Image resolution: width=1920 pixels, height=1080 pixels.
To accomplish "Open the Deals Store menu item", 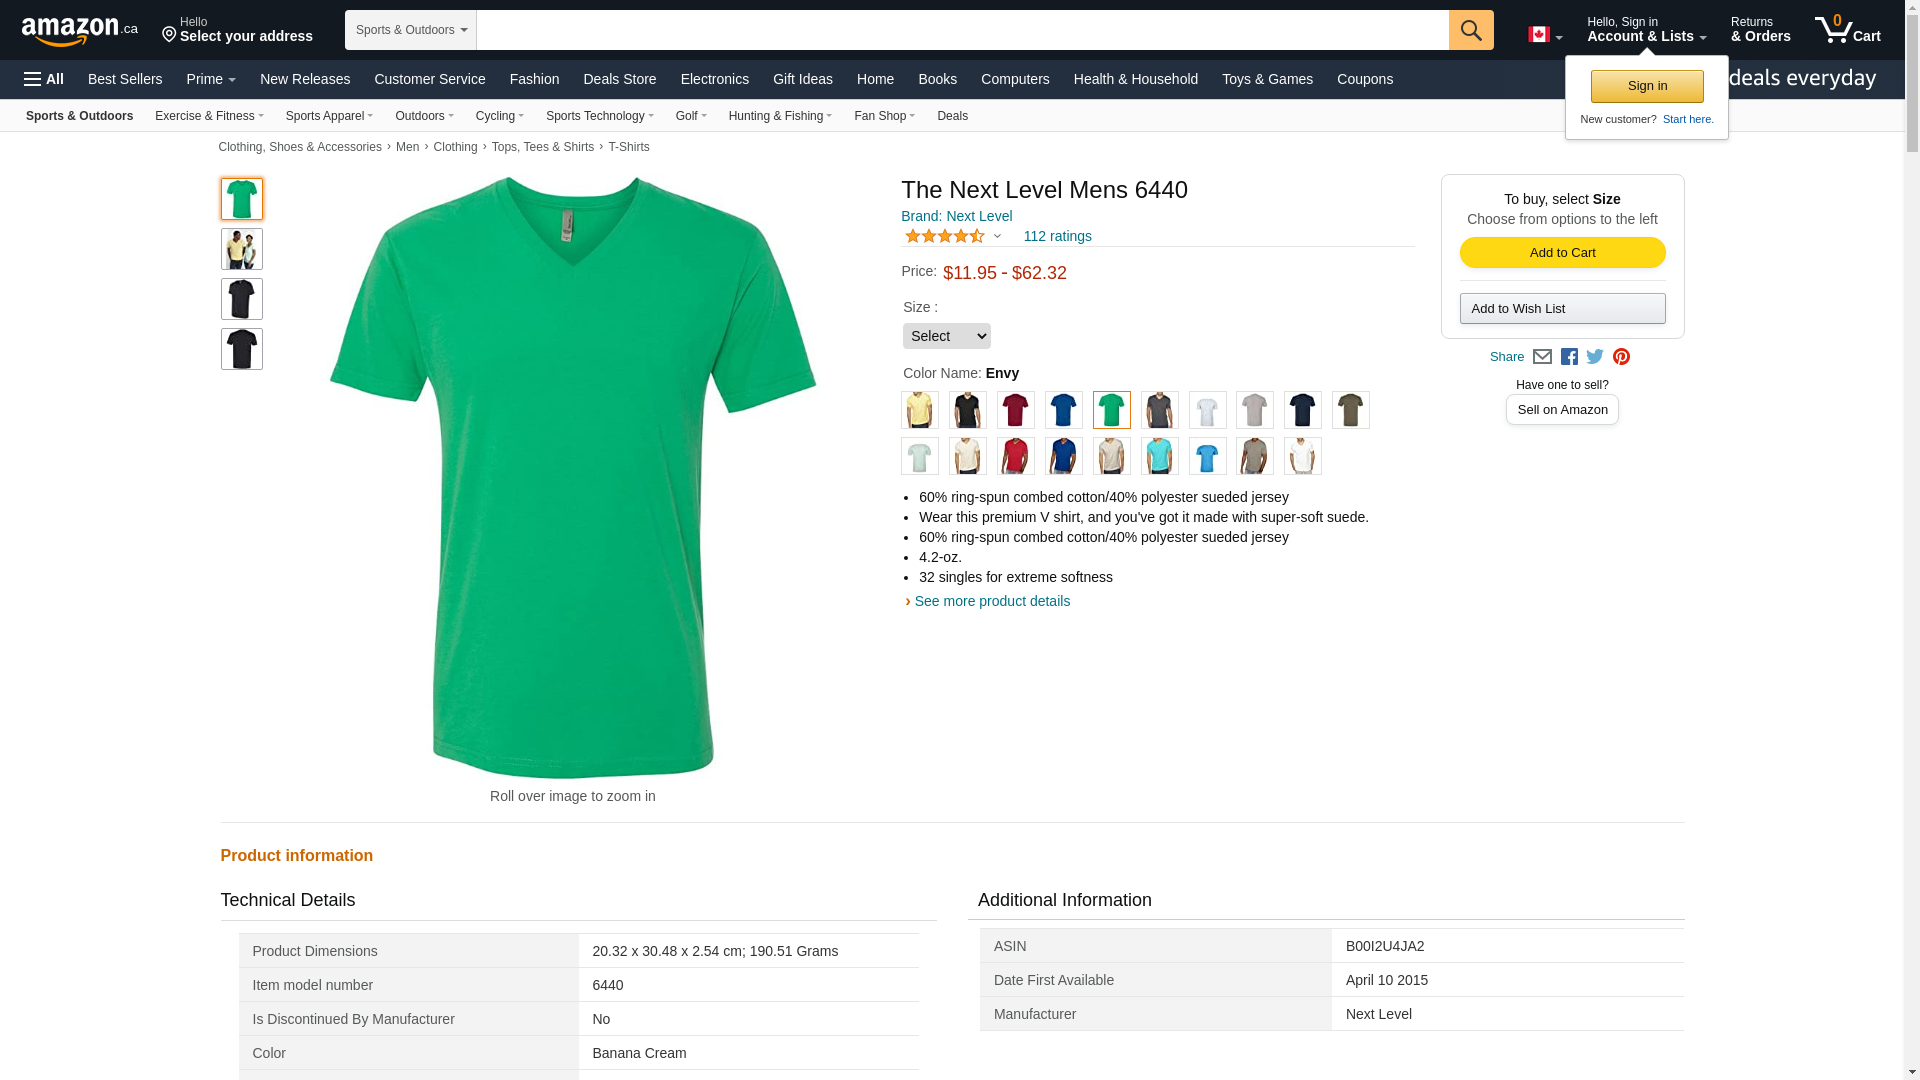I will click(x=619, y=79).
